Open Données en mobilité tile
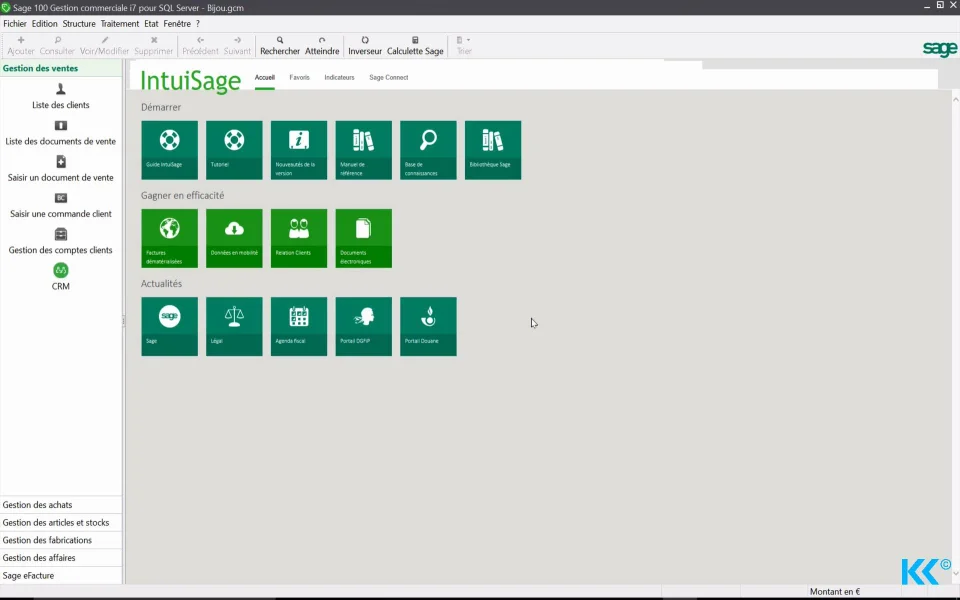The width and height of the screenshot is (960, 600). coord(234,238)
